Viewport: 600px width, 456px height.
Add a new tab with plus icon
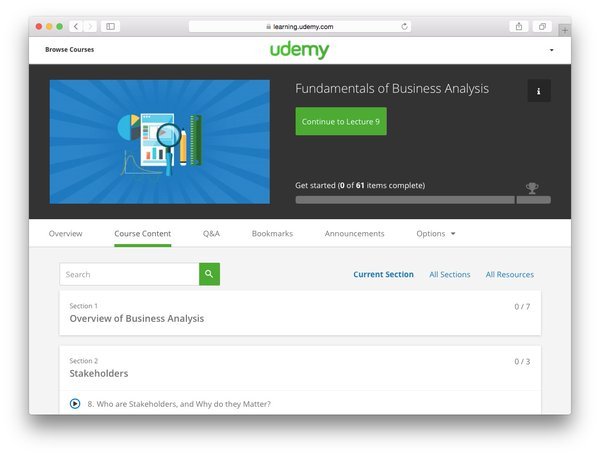point(564,30)
